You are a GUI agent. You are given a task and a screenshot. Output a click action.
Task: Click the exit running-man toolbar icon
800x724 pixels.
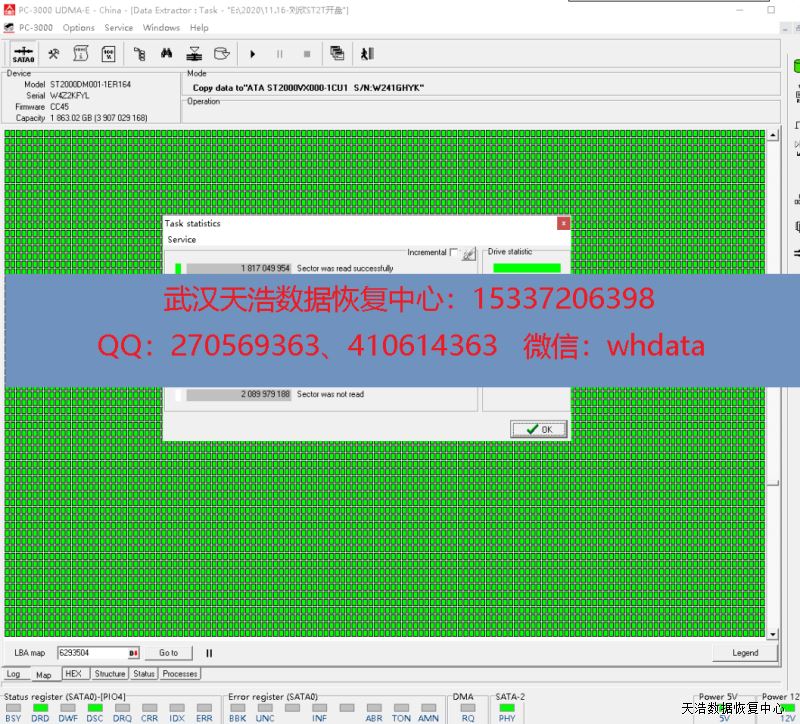click(x=367, y=54)
